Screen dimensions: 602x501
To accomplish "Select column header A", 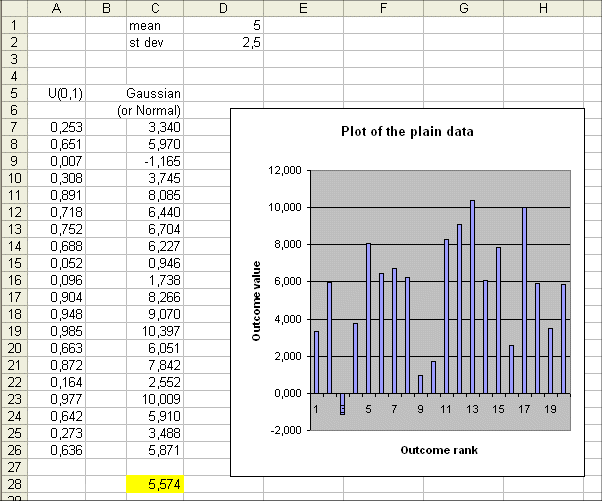I will (x=57, y=8).
